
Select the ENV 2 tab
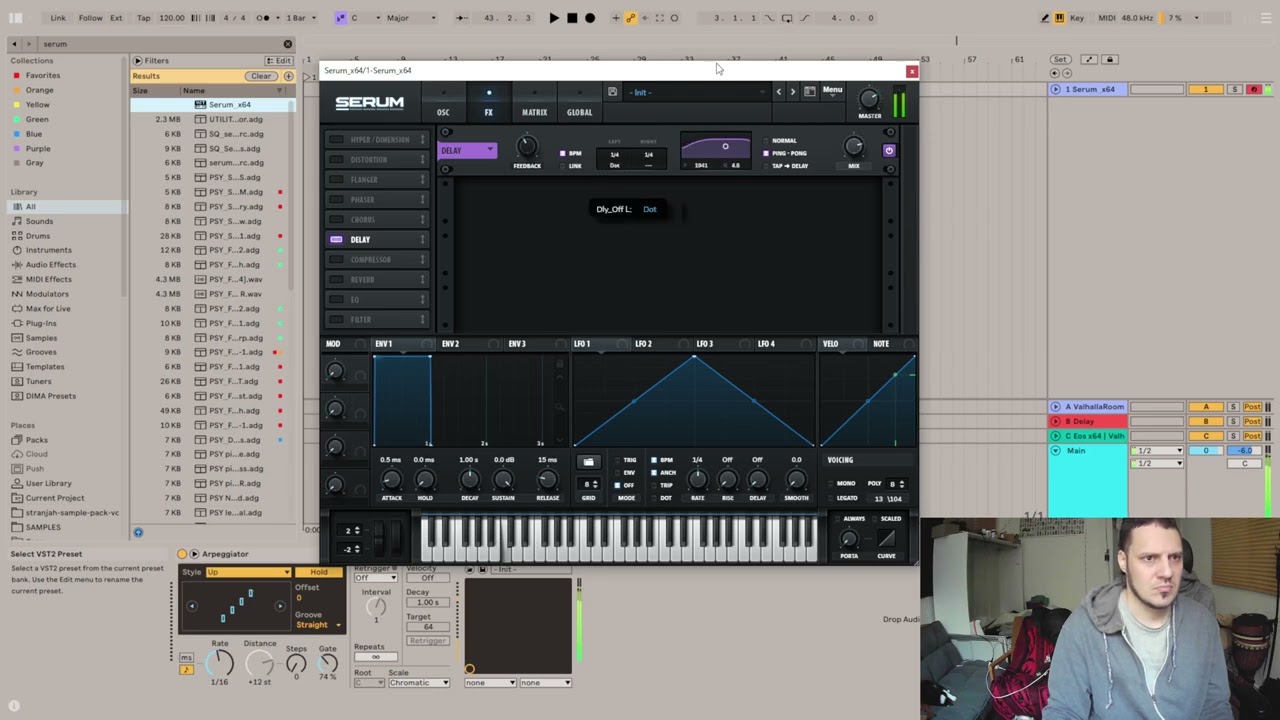point(450,344)
